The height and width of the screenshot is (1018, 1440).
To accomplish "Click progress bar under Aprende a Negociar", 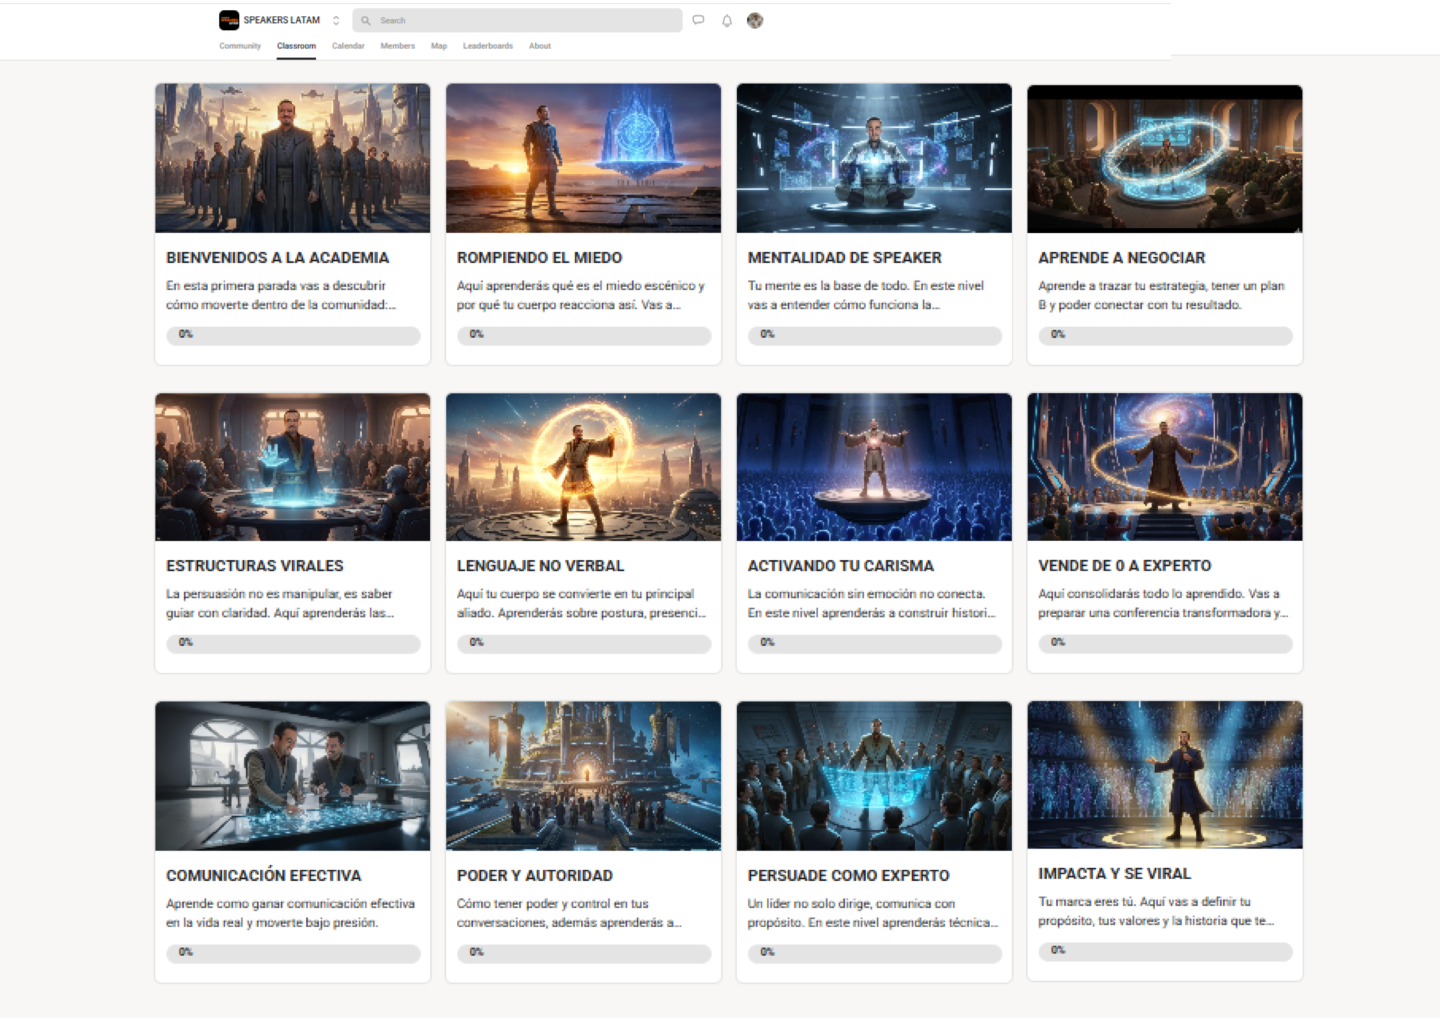I will [1165, 335].
